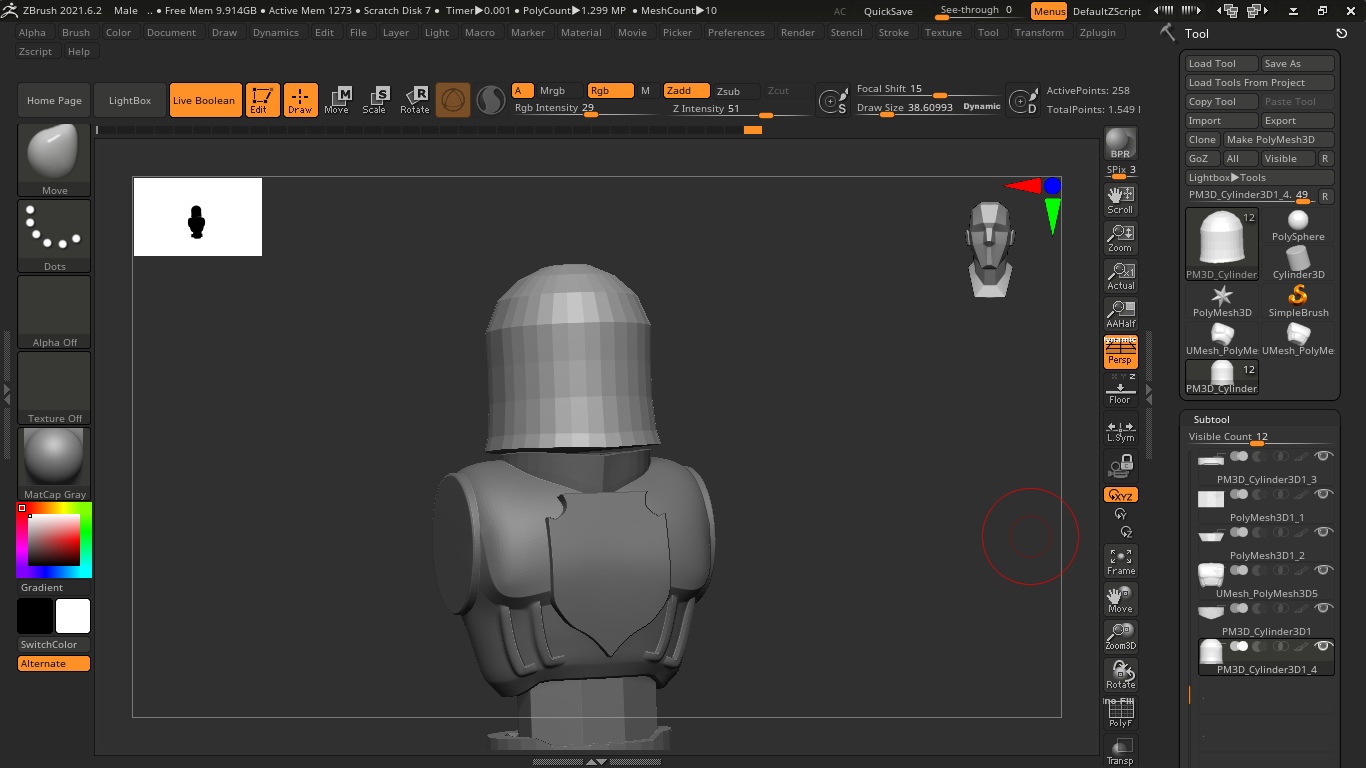Open the Zplugin menu
The width and height of the screenshot is (1366, 768).
1098,32
